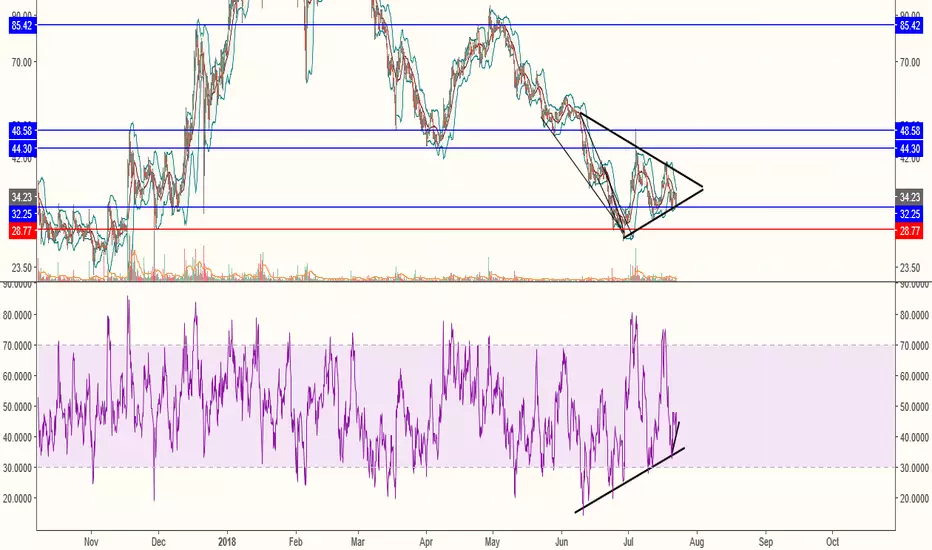Select the red horizontal line at 28.77
The width and height of the screenshot is (932, 550).
tap(464, 229)
